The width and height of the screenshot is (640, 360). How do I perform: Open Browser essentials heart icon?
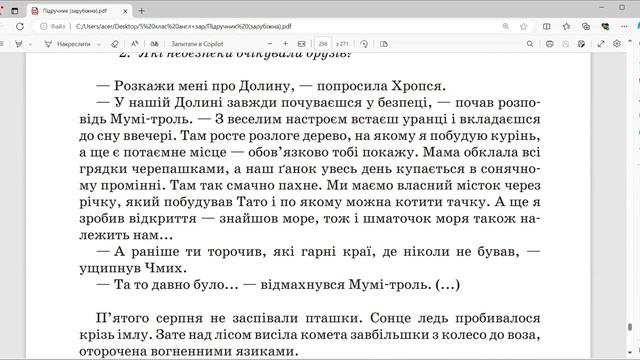pos(605,26)
